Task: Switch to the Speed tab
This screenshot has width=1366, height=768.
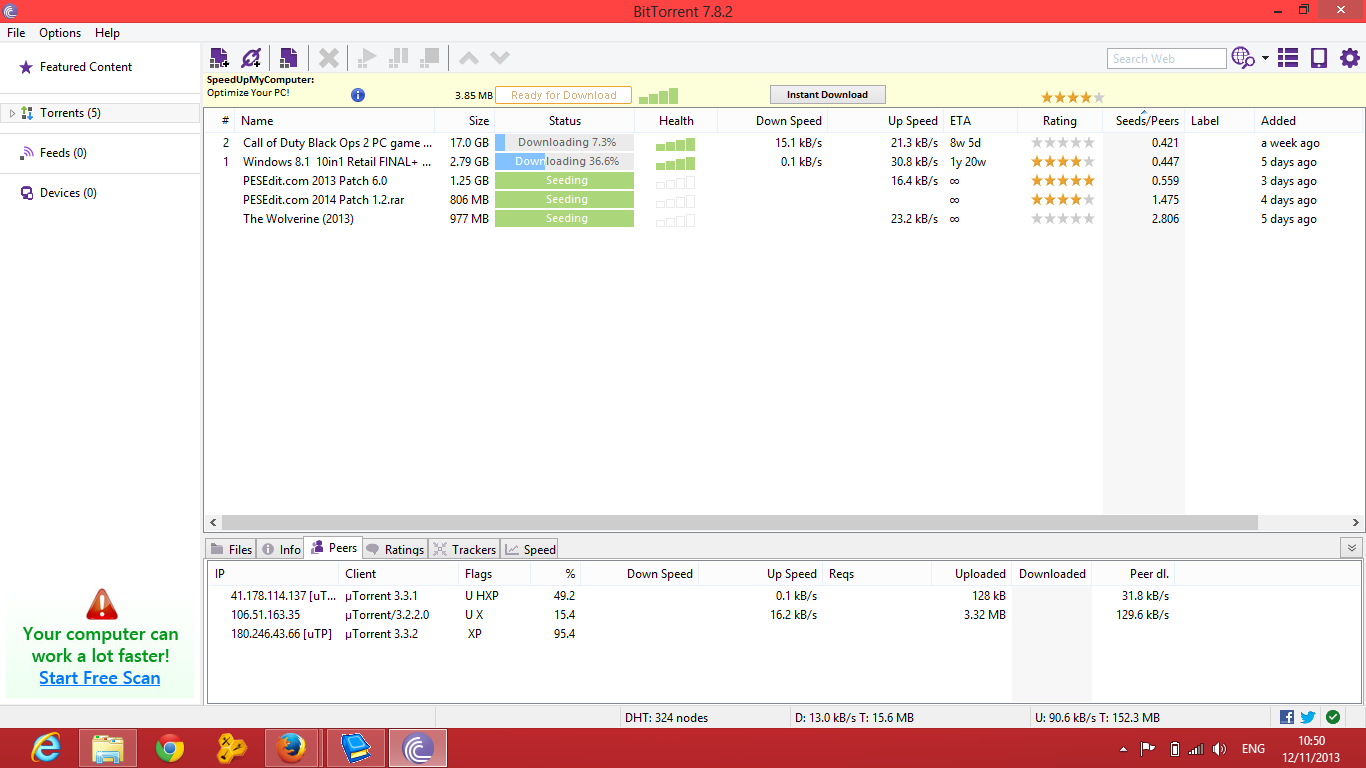Action: [530, 549]
